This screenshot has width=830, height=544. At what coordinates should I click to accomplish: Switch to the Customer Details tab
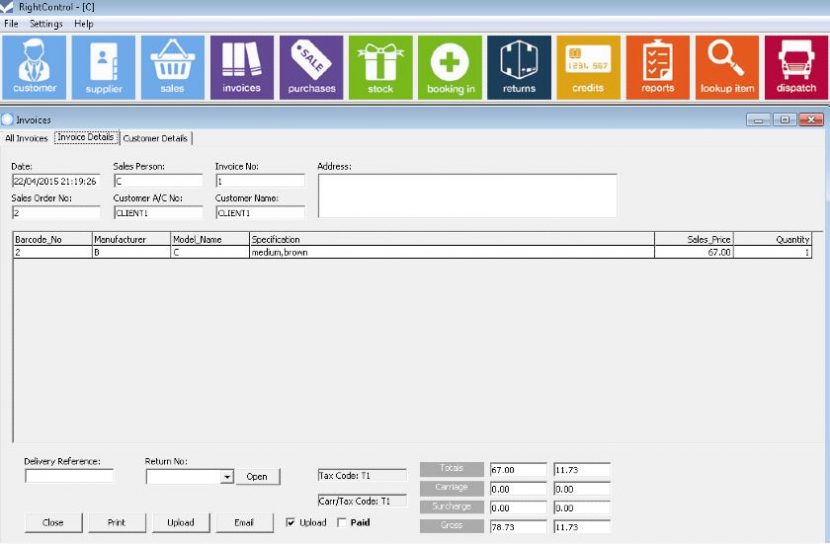tap(156, 138)
